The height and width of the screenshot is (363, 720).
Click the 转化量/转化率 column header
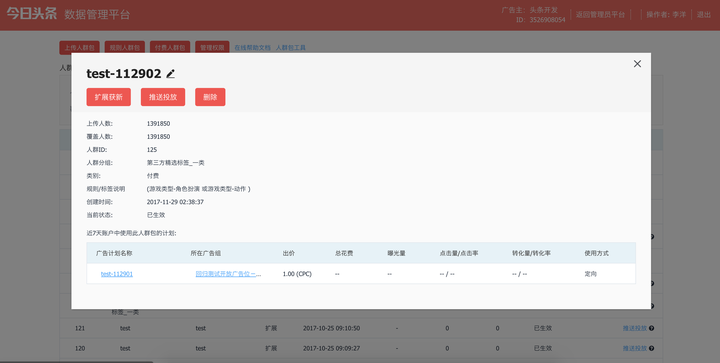pos(531,253)
